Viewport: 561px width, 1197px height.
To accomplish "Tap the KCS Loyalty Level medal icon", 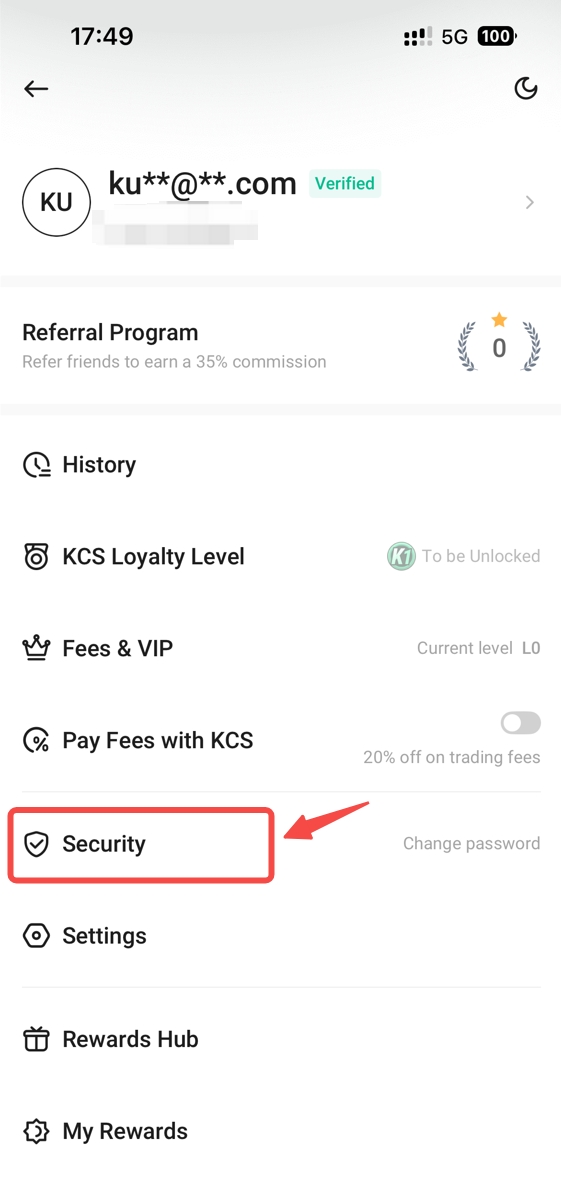I will pyautogui.click(x=37, y=557).
